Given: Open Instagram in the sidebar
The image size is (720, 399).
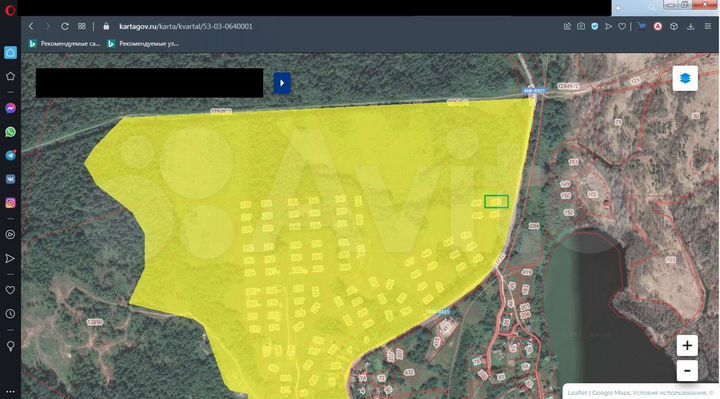Looking at the screenshot, I should pyautogui.click(x=10, y=203).
